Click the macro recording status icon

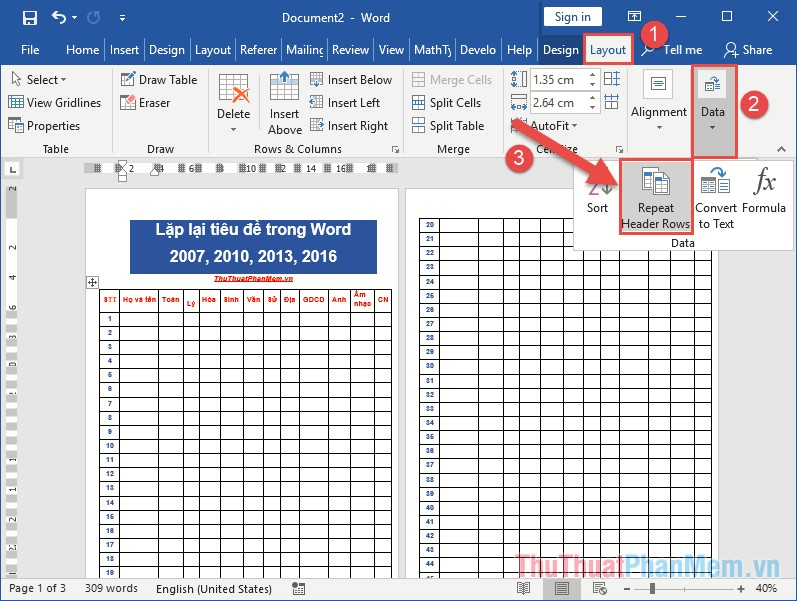click(x=299, y=589)
